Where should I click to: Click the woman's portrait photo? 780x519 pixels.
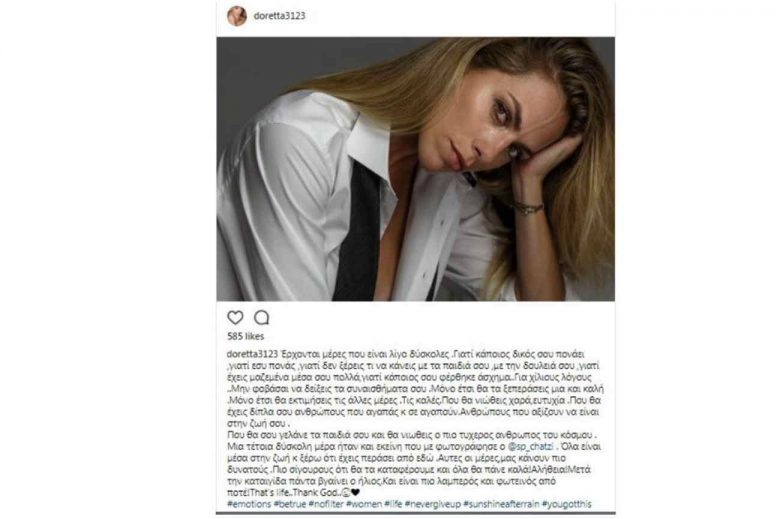coord(416,169)
